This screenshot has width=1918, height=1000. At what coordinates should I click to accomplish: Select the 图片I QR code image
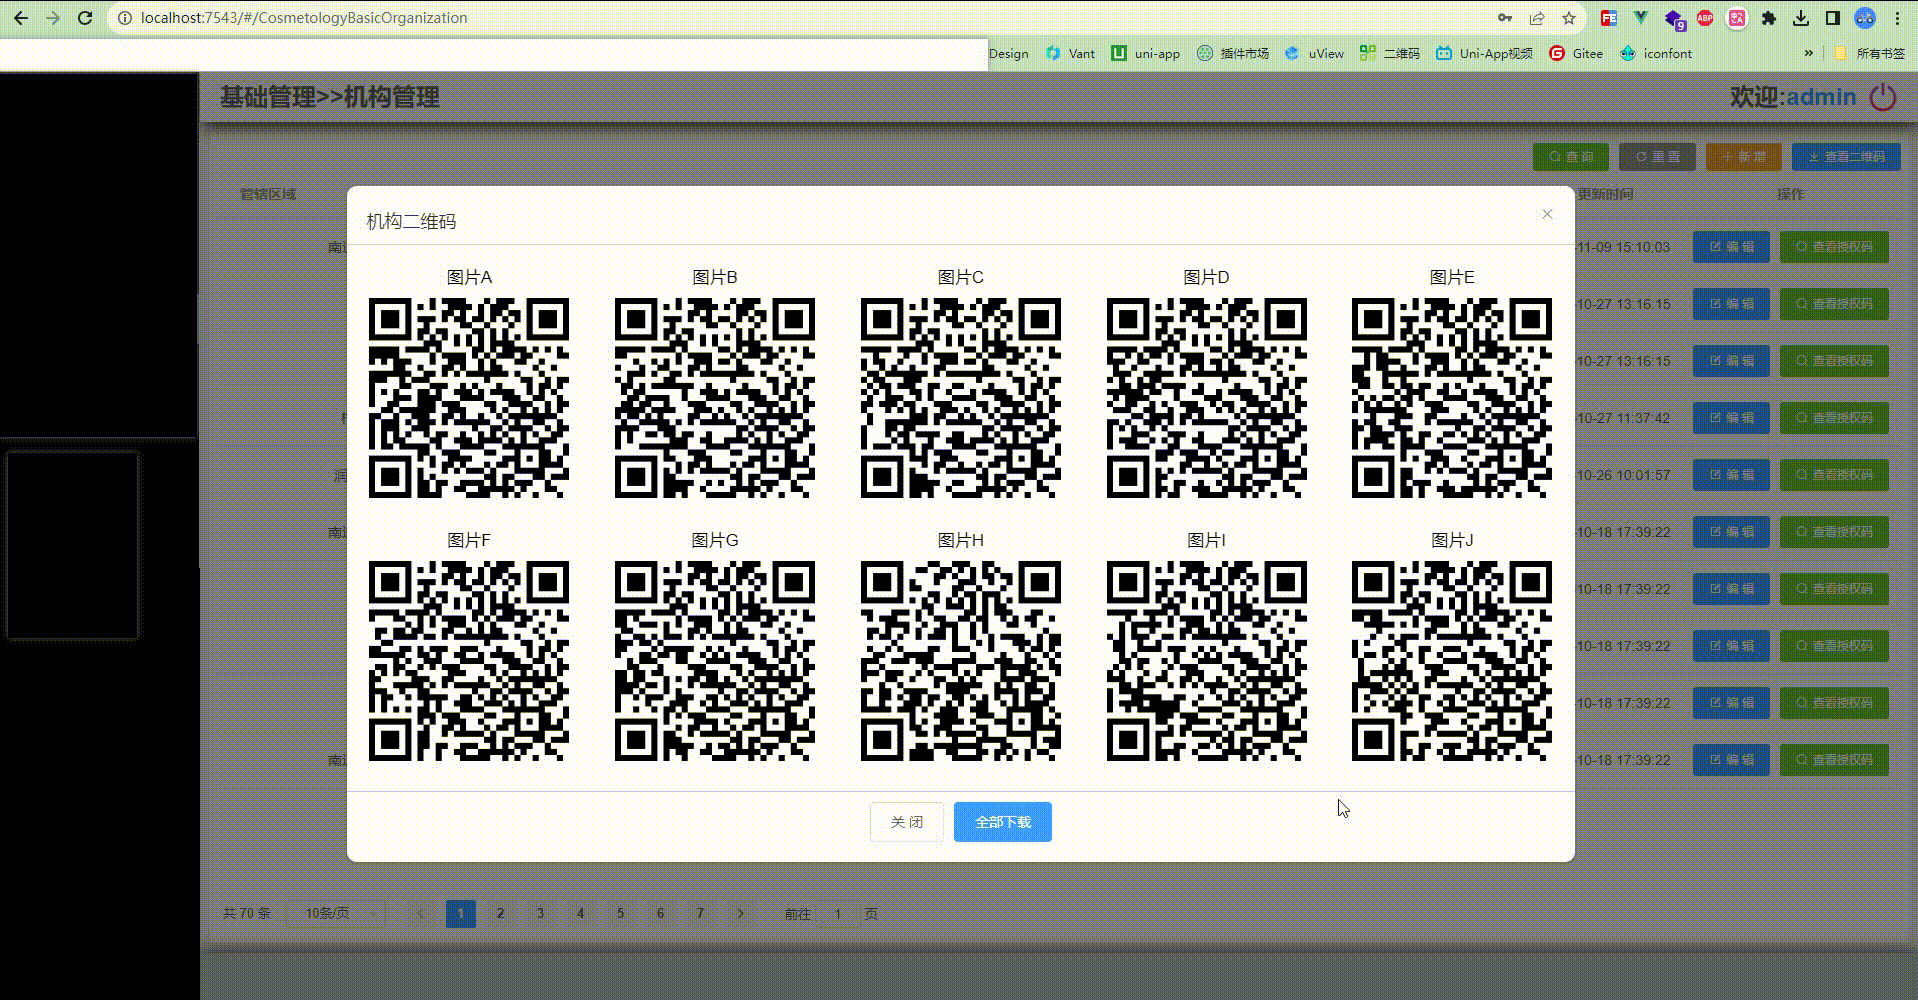click(x=1207, y=661)
